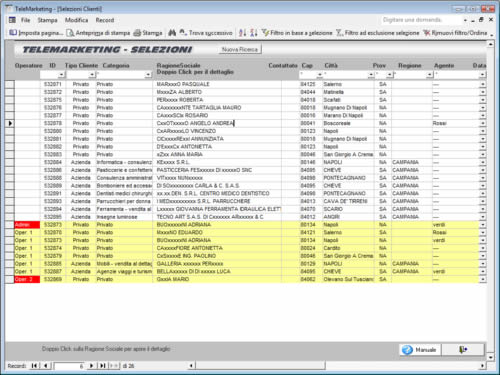Expand the Regione filter dropdown
This screenshot has width=500, height=375.
click(x=429, y=75)
